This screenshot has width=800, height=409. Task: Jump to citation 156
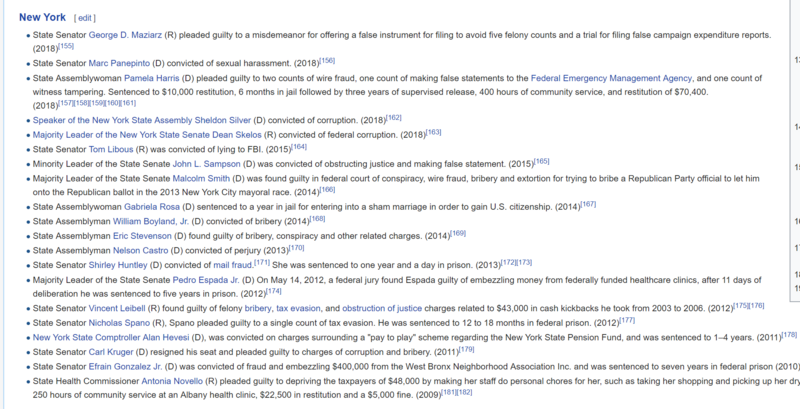327,61
